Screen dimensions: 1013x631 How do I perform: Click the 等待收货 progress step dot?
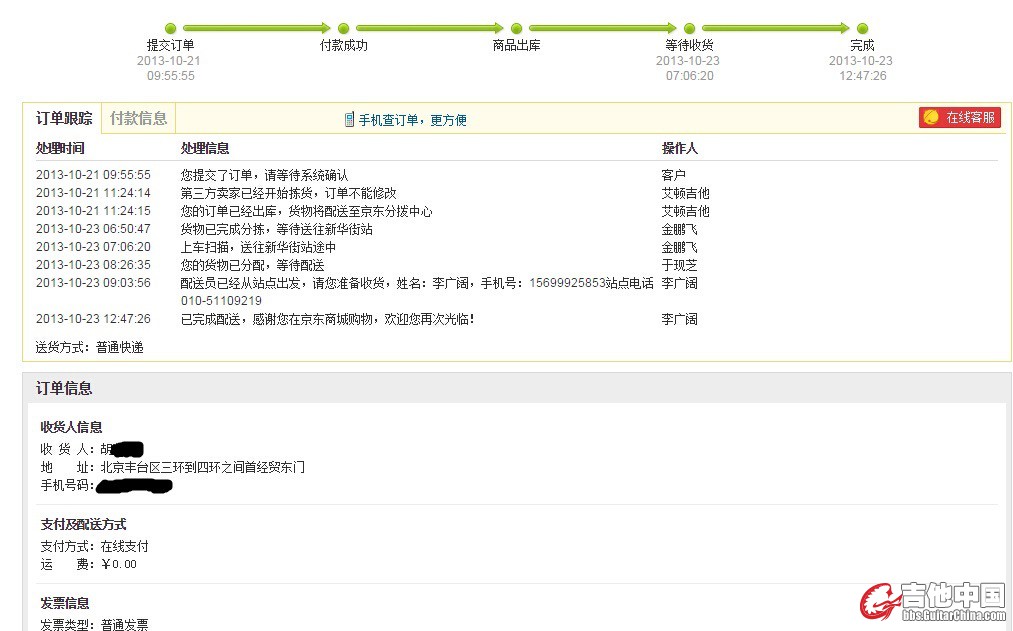689,29
